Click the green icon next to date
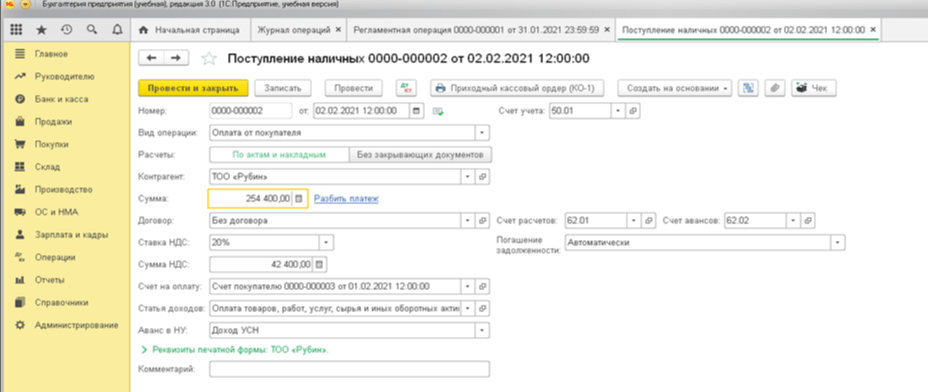928x392 pixels. [438, 111]
